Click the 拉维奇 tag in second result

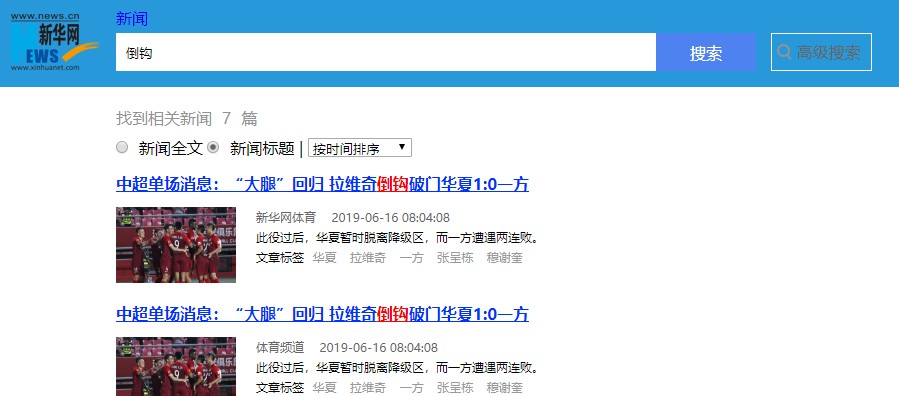[x=368, y=387]
